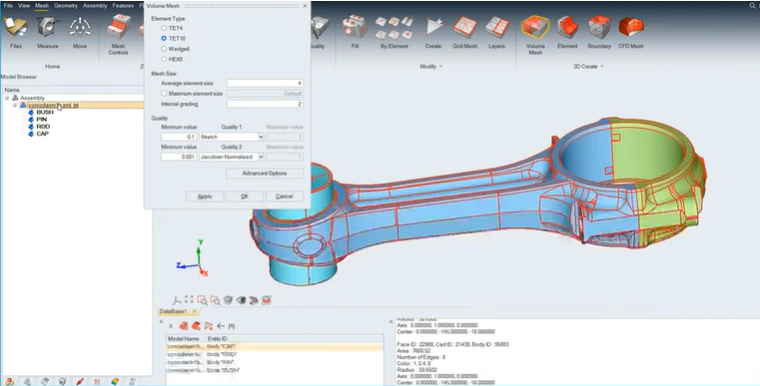The width and height of the screenshot is (760, 386).
Task: Select TET4 element type
Action: (x=164, y=28)
